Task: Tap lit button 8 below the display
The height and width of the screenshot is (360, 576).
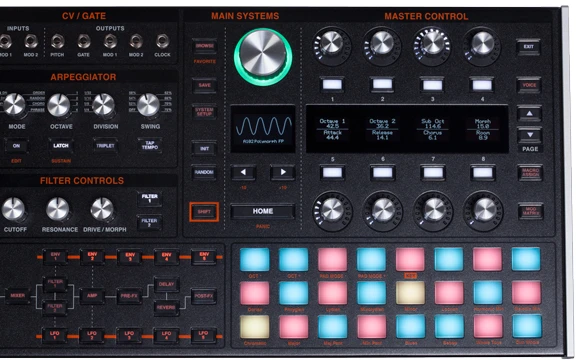Action: [x=483, y=173]
